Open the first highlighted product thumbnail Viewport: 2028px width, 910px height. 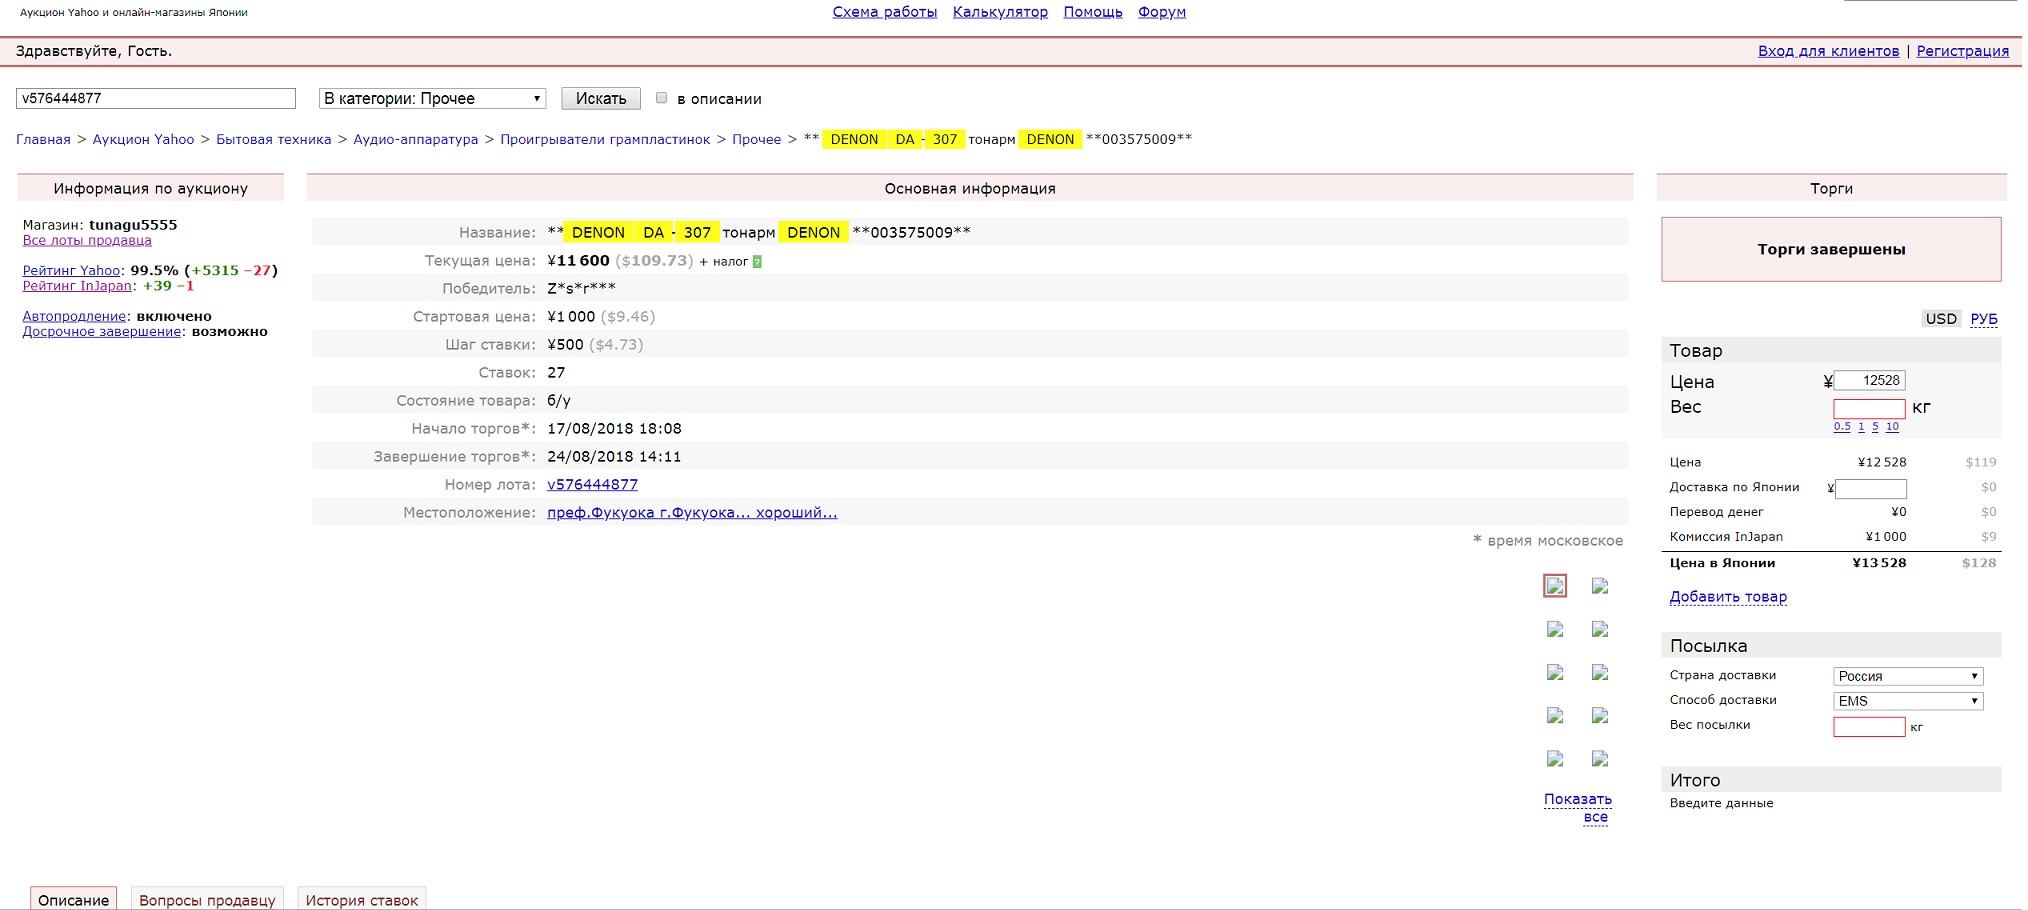tap(1554, 586)
